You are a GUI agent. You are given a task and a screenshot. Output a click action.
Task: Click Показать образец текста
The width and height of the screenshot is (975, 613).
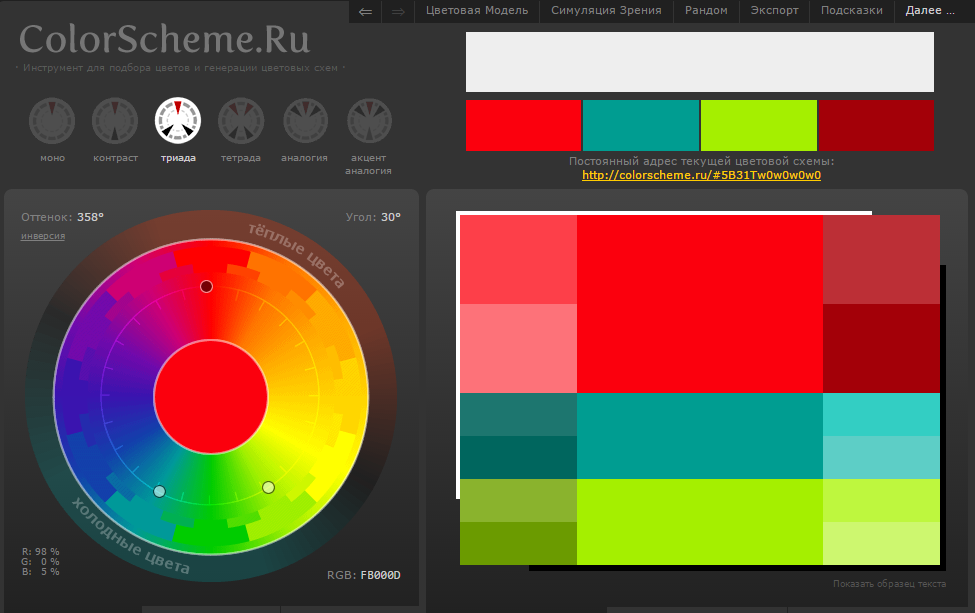[889, 584]
